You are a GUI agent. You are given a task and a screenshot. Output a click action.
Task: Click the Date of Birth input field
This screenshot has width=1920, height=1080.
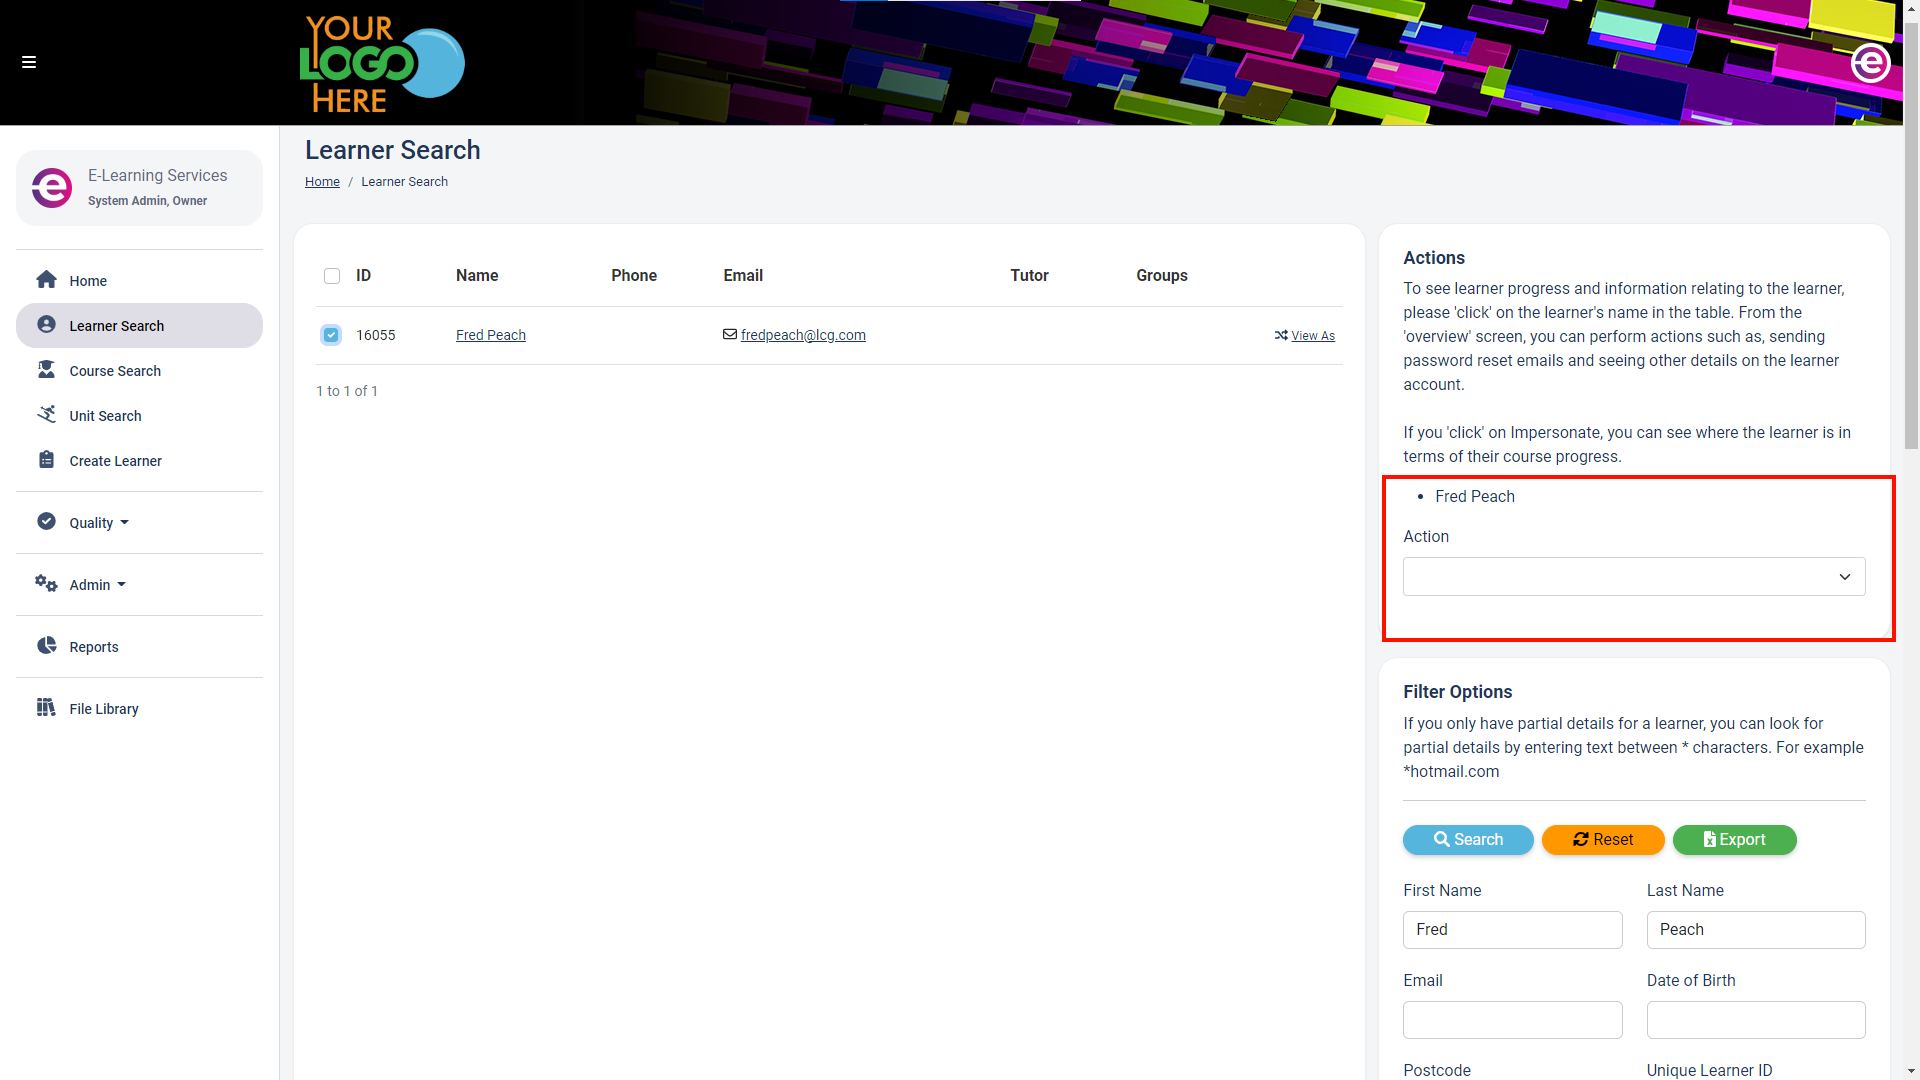coord(1756,1020)
